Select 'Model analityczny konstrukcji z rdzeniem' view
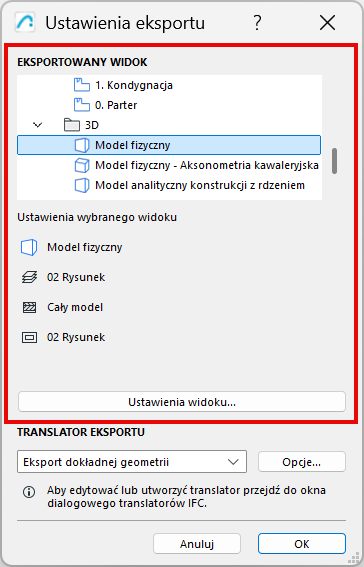364x567 pixels. [200, 185]
